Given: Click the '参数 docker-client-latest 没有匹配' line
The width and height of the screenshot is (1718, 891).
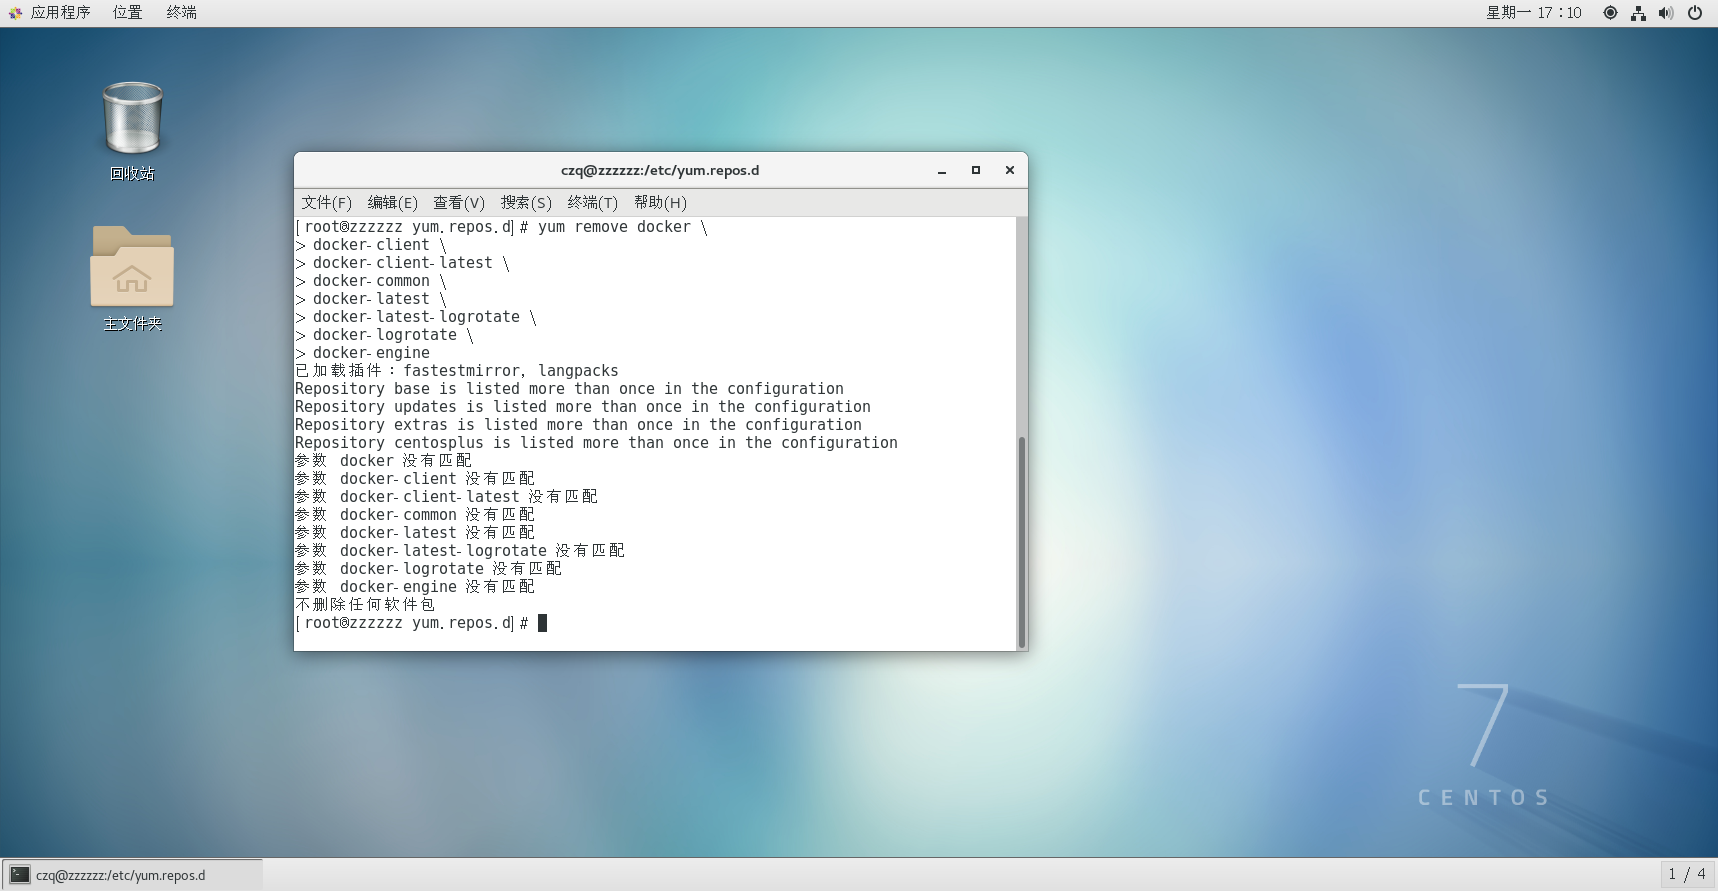Looking at the screenshot, I should click(x=447, y=497).
